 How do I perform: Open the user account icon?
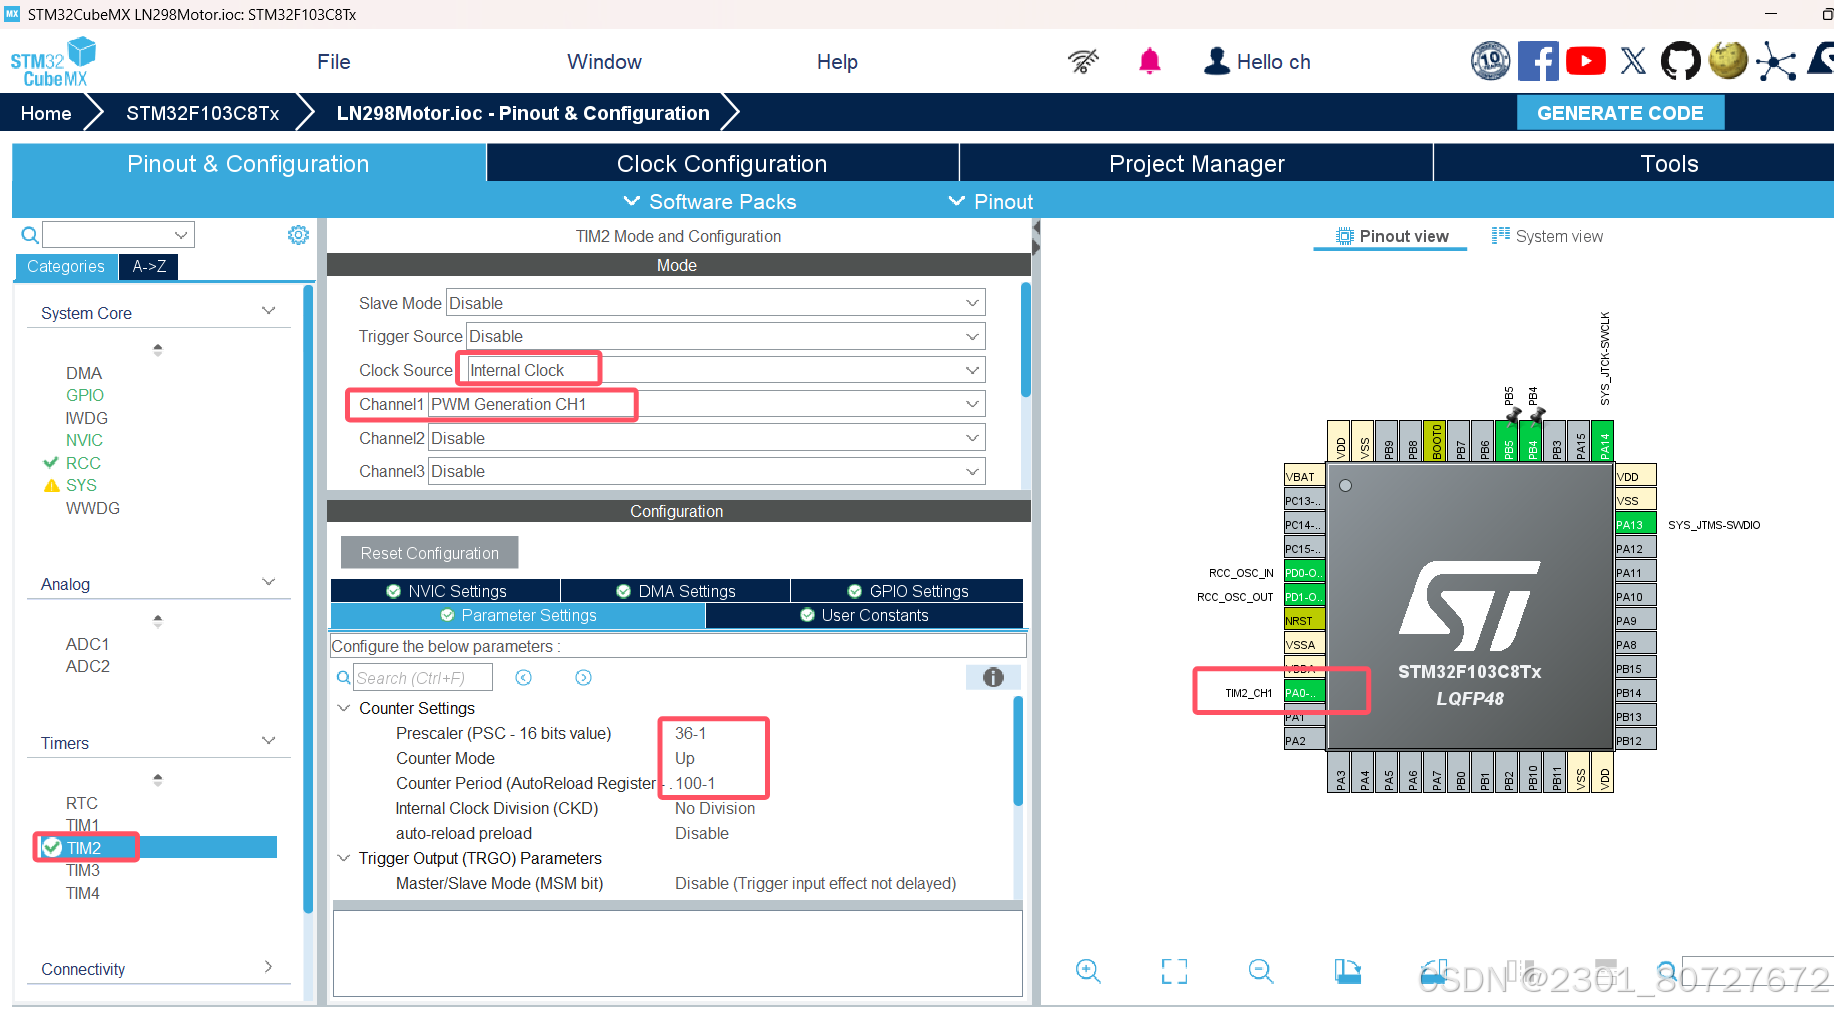(1216, 61)
